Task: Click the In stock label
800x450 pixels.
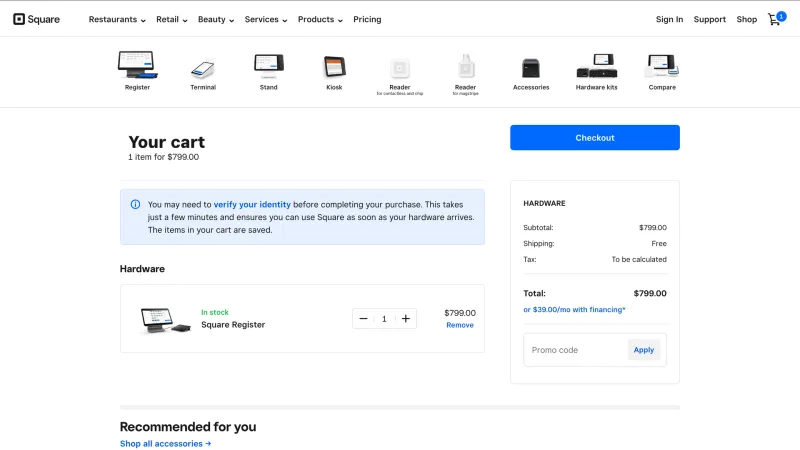Action: pos(215,312)
